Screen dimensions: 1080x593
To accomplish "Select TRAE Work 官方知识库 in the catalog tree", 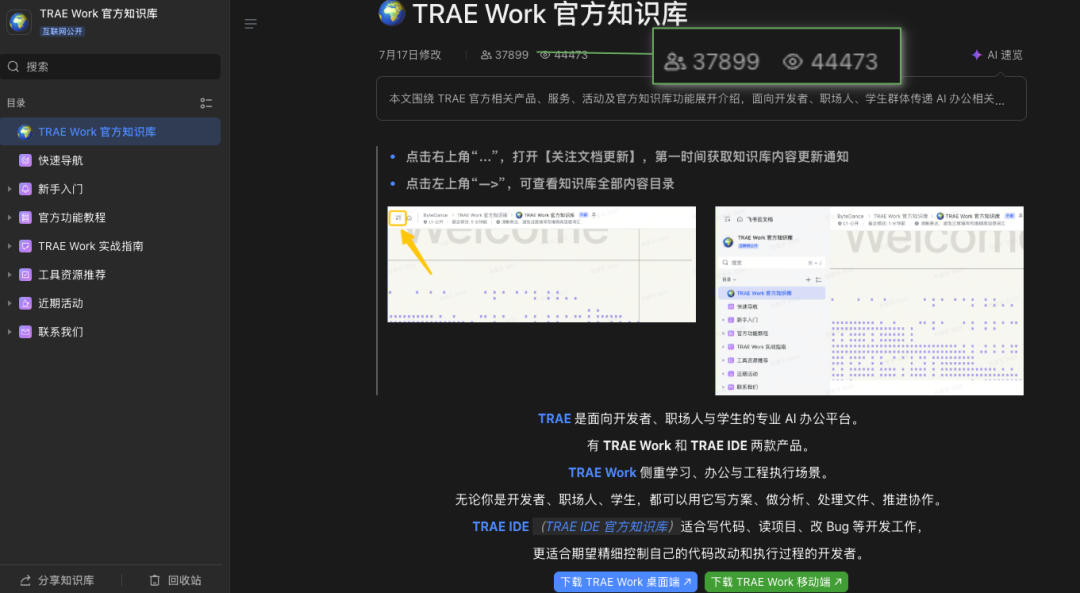I will click(x=110, y=132).
